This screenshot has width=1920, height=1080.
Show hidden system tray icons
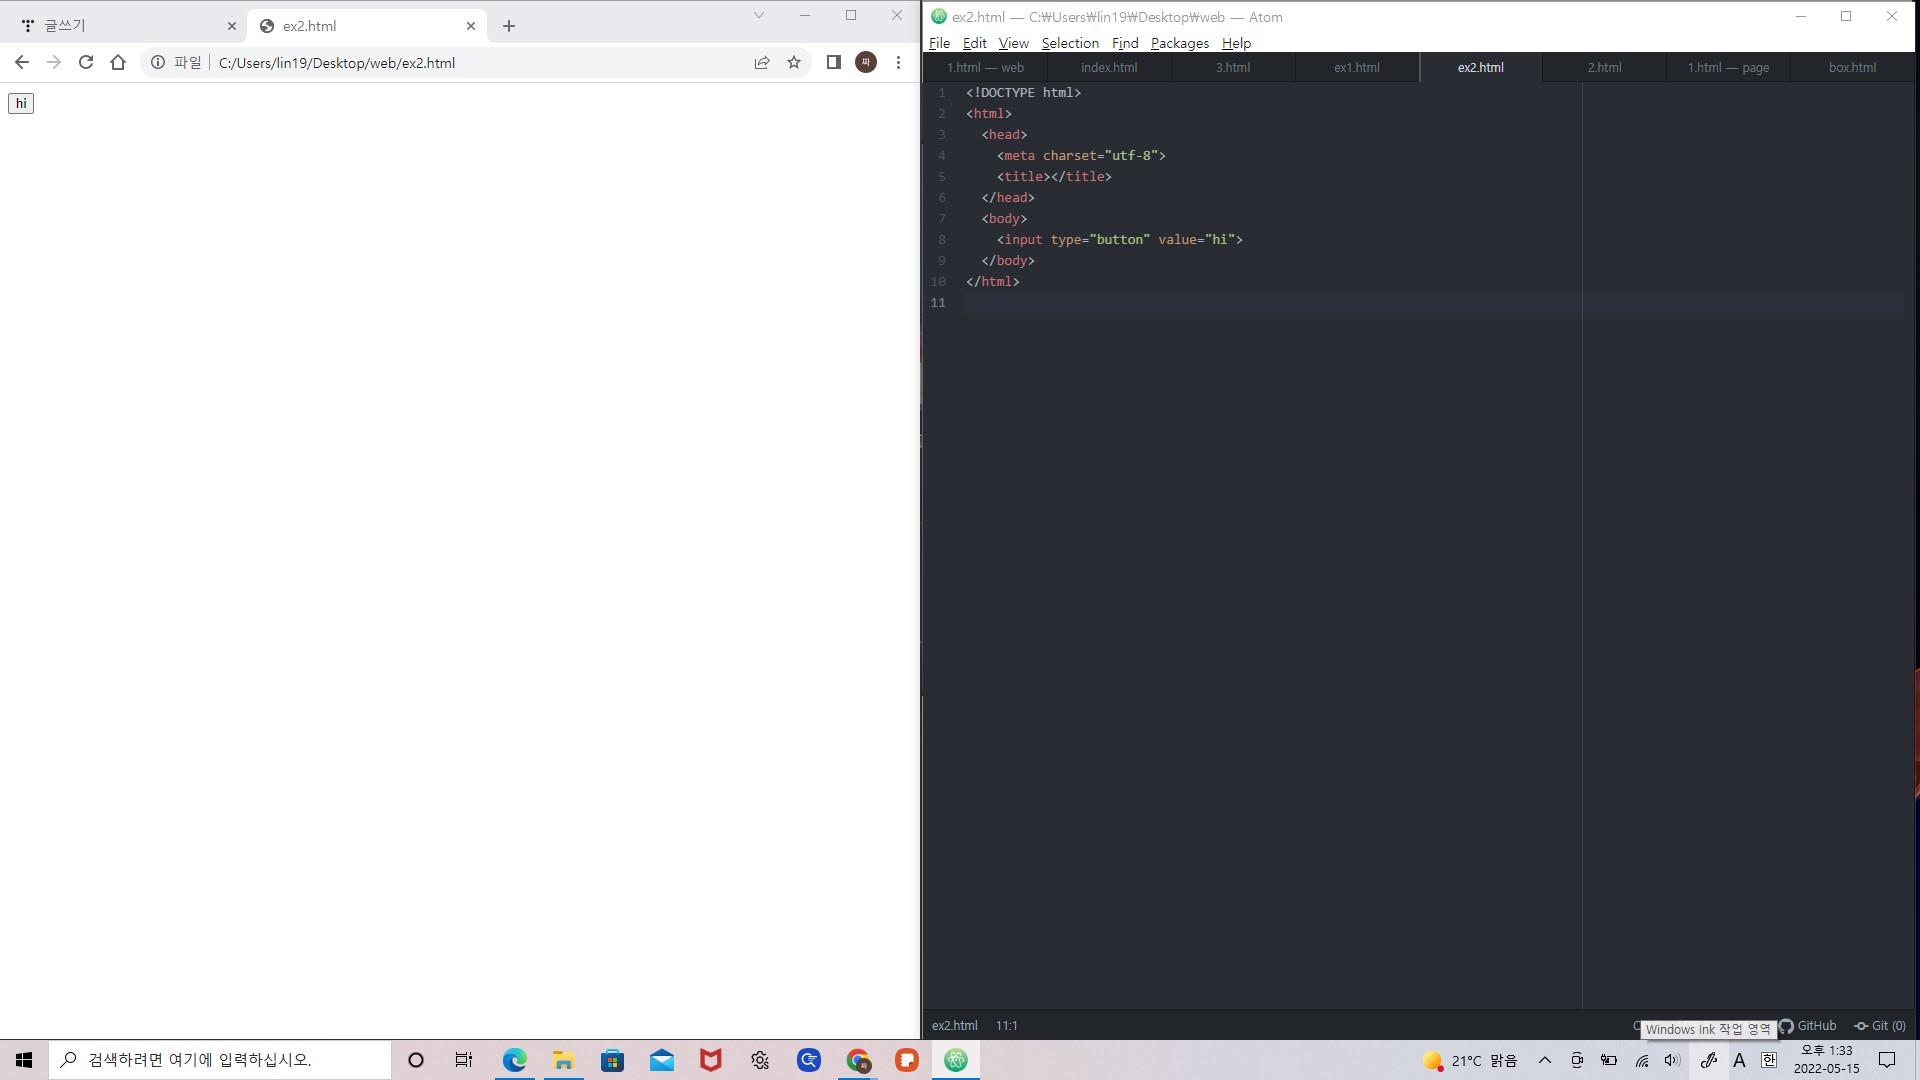point(1544,1060)
